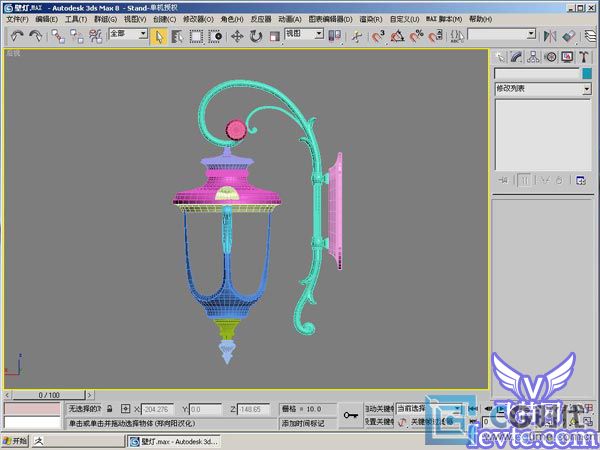Image resolution: width=600 pixels, height=450 pixels.
Task: Open the 动画(A) menu
Action: click(x=290, y=19)
